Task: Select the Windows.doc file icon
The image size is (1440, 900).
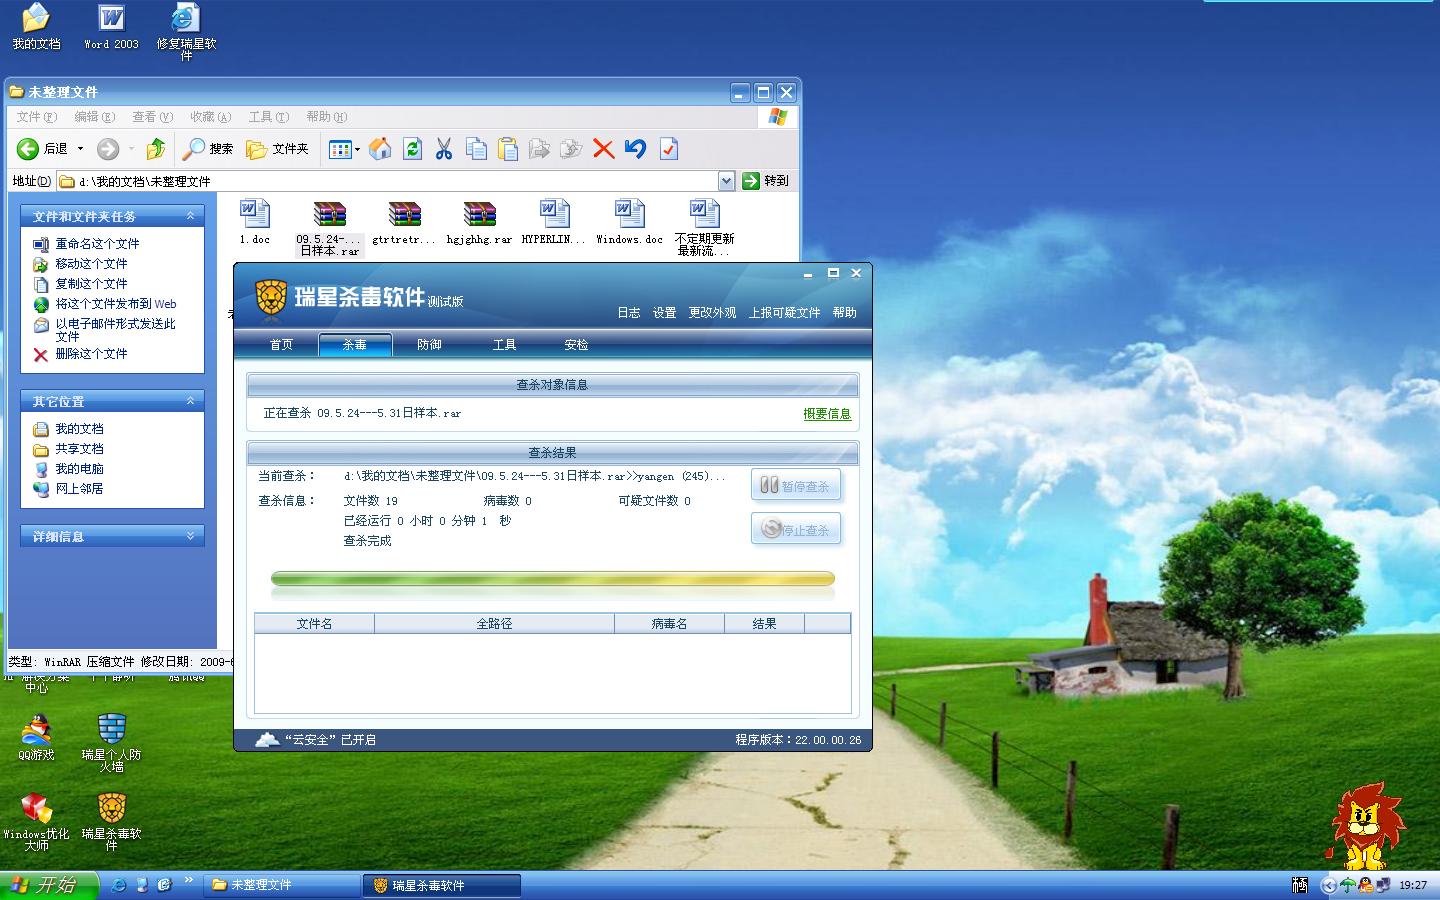Action: coord(629,214)
